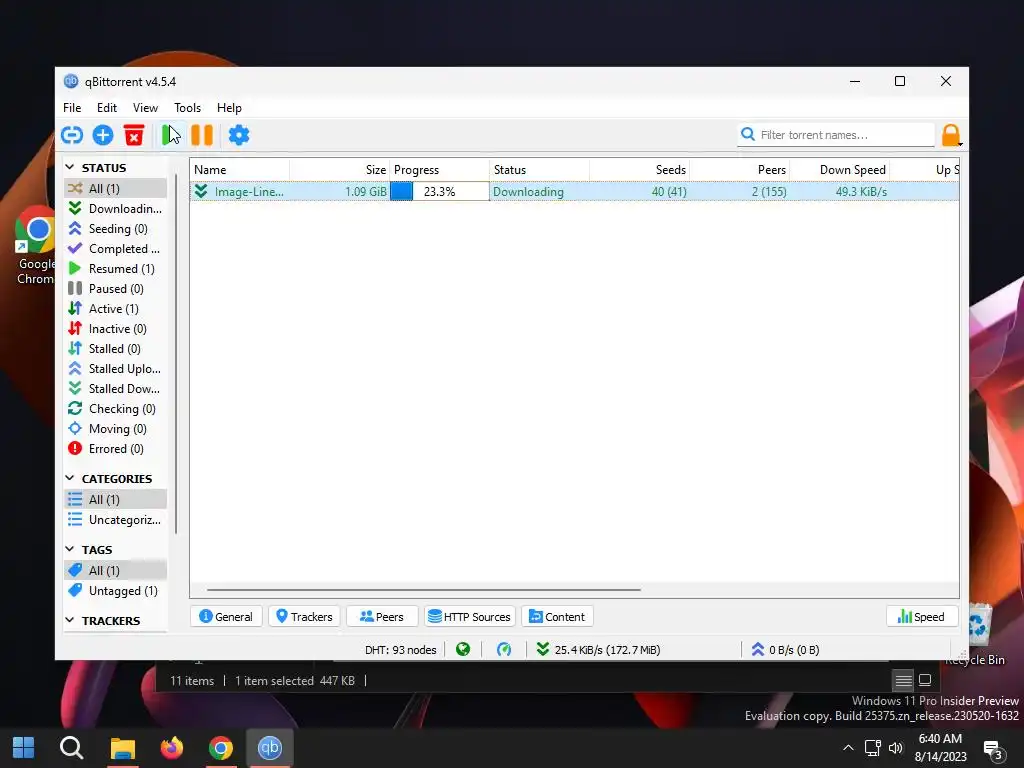Screen dimensions: 1024x768
Task: Filter by Completed status
Action: pos(116,249)
